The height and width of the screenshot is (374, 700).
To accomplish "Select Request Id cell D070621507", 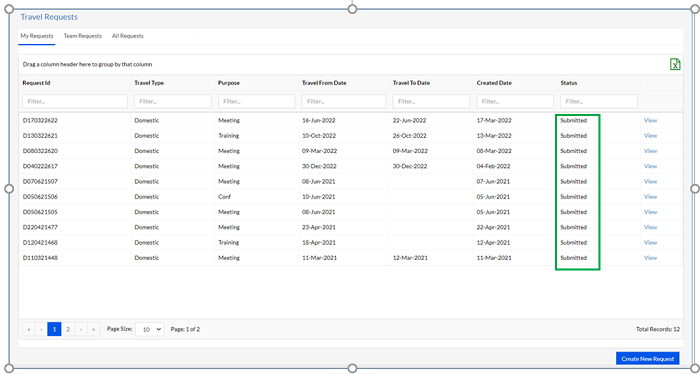I will (x=40, y=182).
